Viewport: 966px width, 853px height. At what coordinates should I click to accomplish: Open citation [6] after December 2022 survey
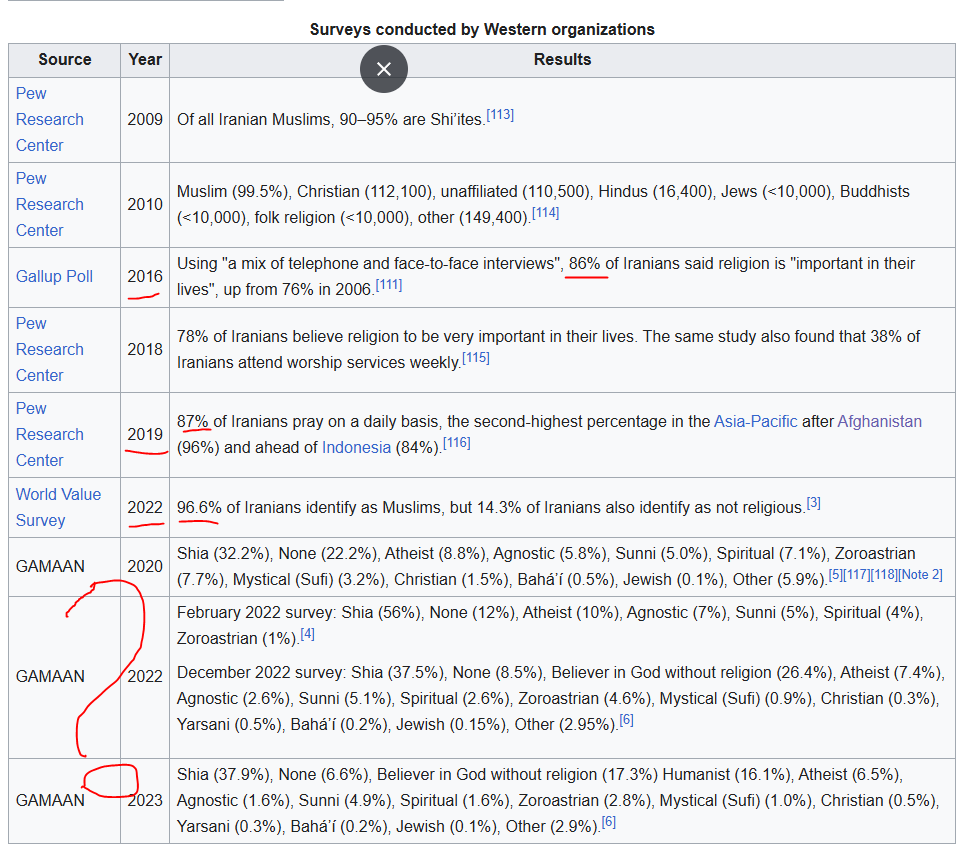coord(626,719)
